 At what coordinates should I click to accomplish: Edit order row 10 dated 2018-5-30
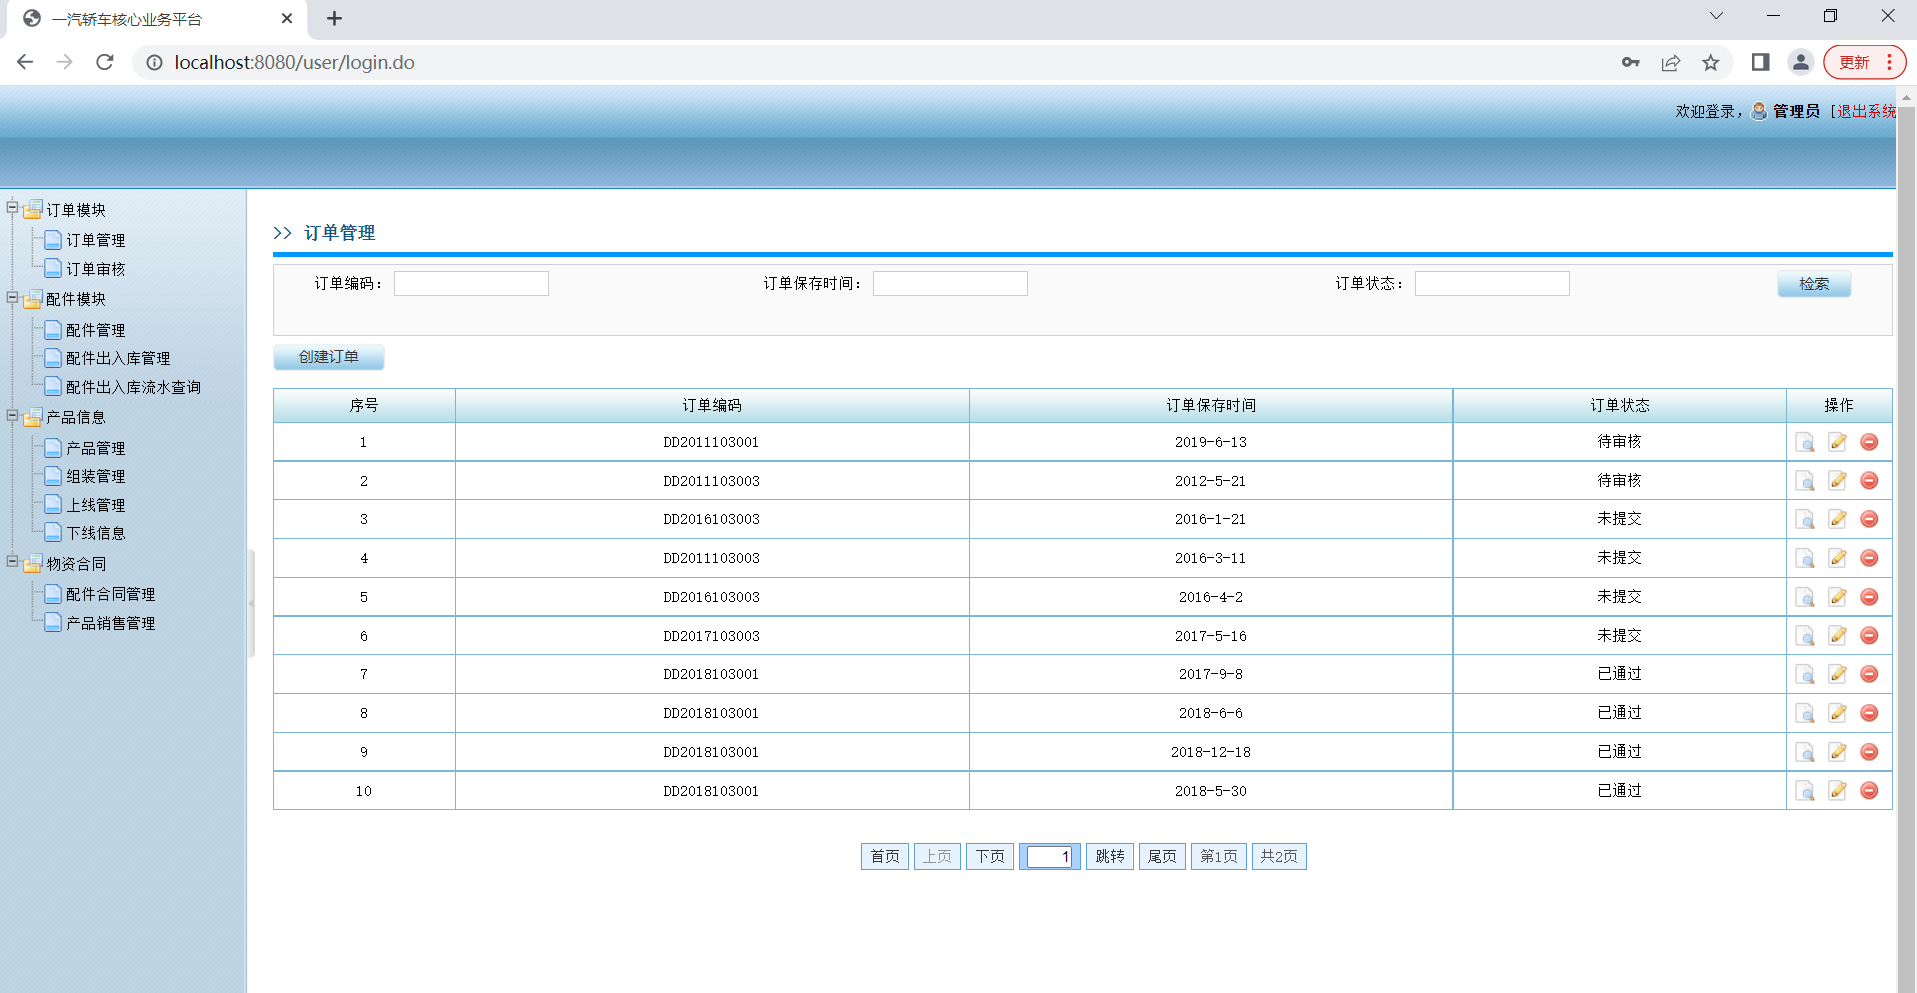click(x=1838, y=791)
